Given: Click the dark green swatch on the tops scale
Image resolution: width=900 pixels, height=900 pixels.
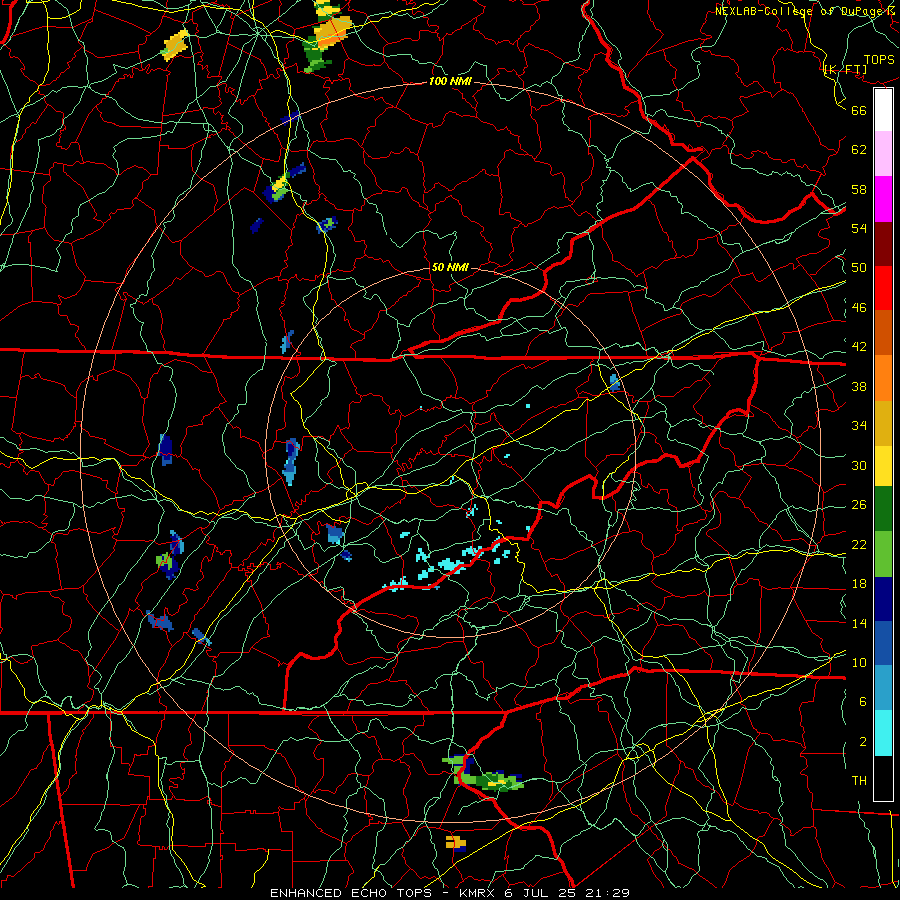Looking at the screenshot, I should point(883,509).
